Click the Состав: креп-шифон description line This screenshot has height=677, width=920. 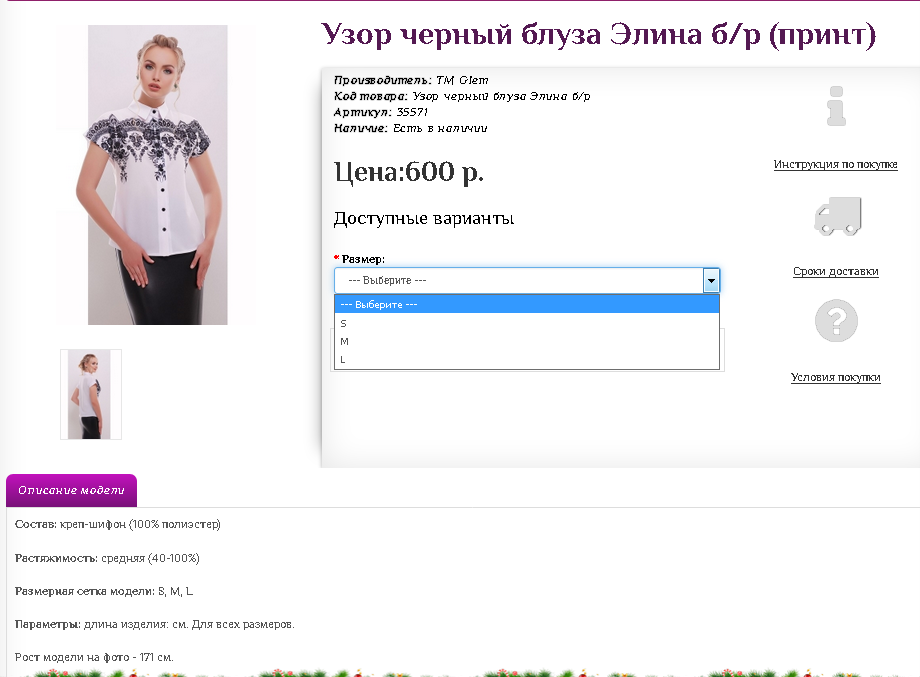(x=117, y=524)
